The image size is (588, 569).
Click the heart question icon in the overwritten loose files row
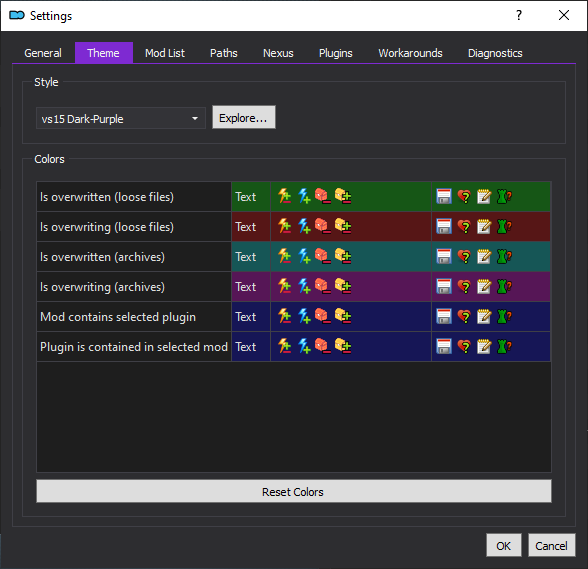(464, 196)
